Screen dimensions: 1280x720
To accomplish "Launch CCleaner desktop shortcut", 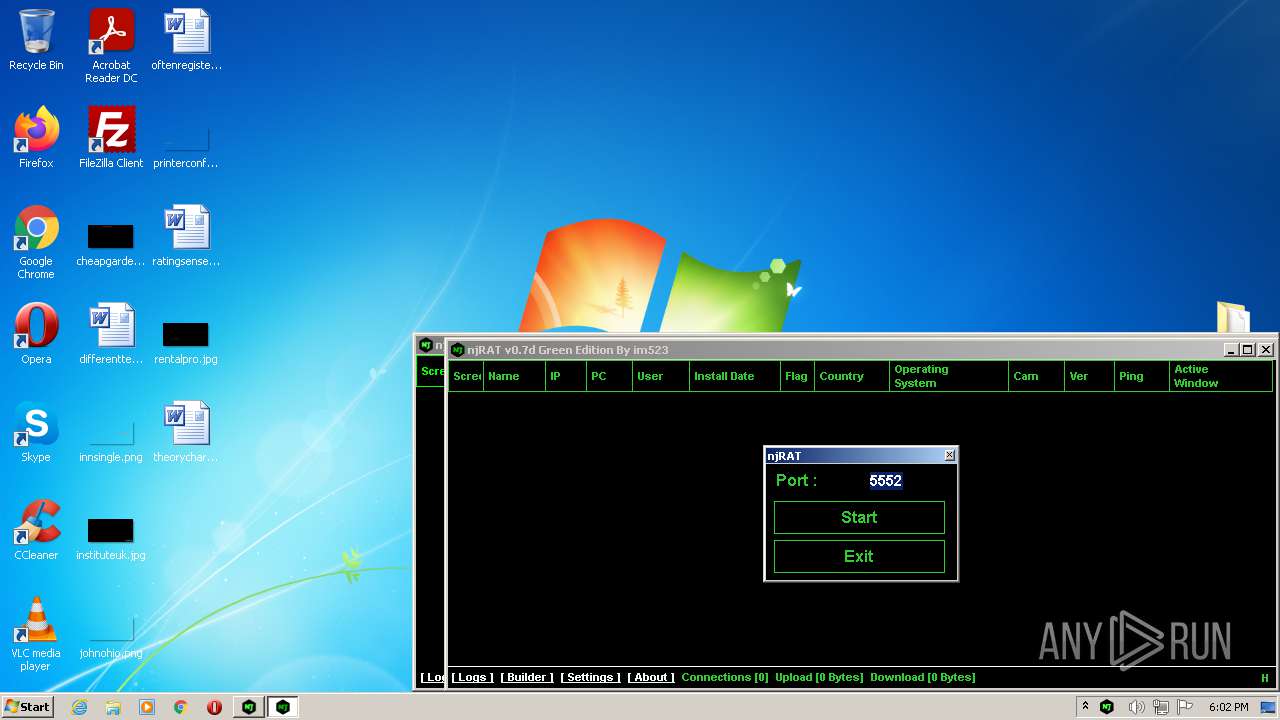I will (x=36, y=530).
